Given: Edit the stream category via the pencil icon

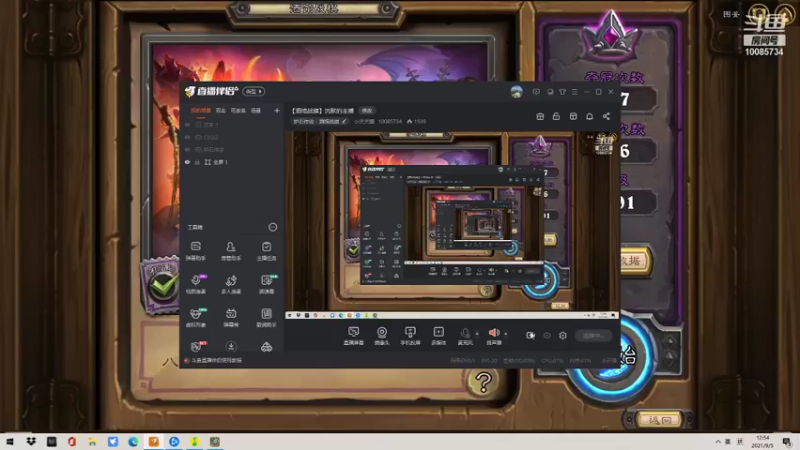Looking at the screenshot, I should (344, 121).
